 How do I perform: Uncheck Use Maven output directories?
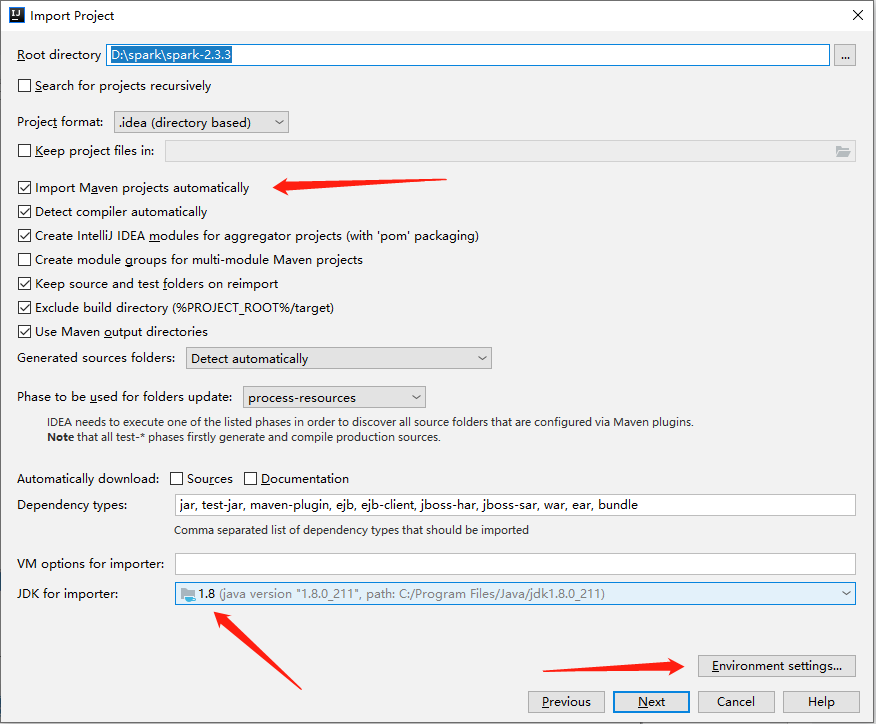pyautogui.click(x=23, y=331)
